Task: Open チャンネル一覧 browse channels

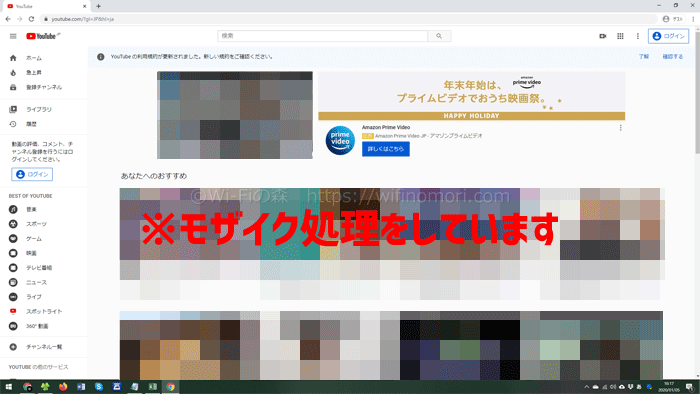Action: point(44,347)
